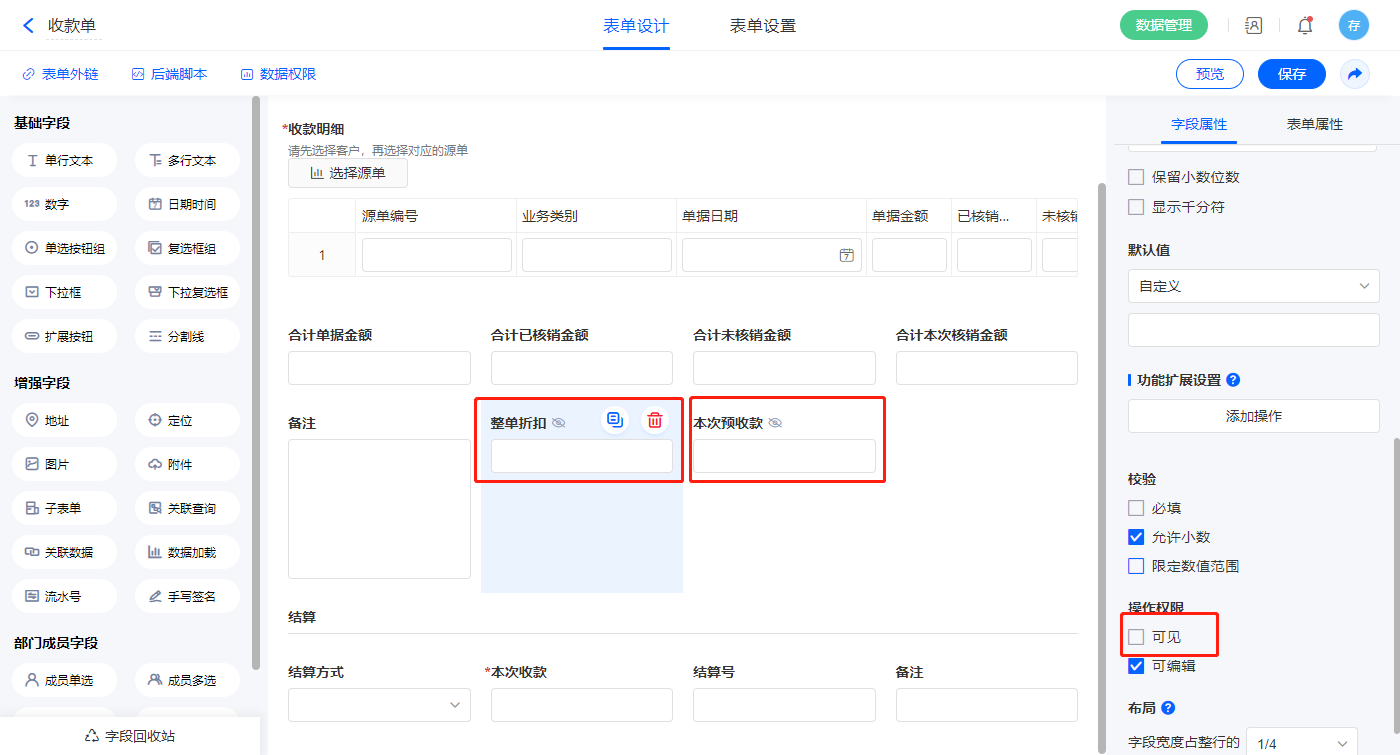The width and height of the screenshot is (1400, 755).
Task: Expand the 结算方式 dropdown
Action: [x=379, y=705]
